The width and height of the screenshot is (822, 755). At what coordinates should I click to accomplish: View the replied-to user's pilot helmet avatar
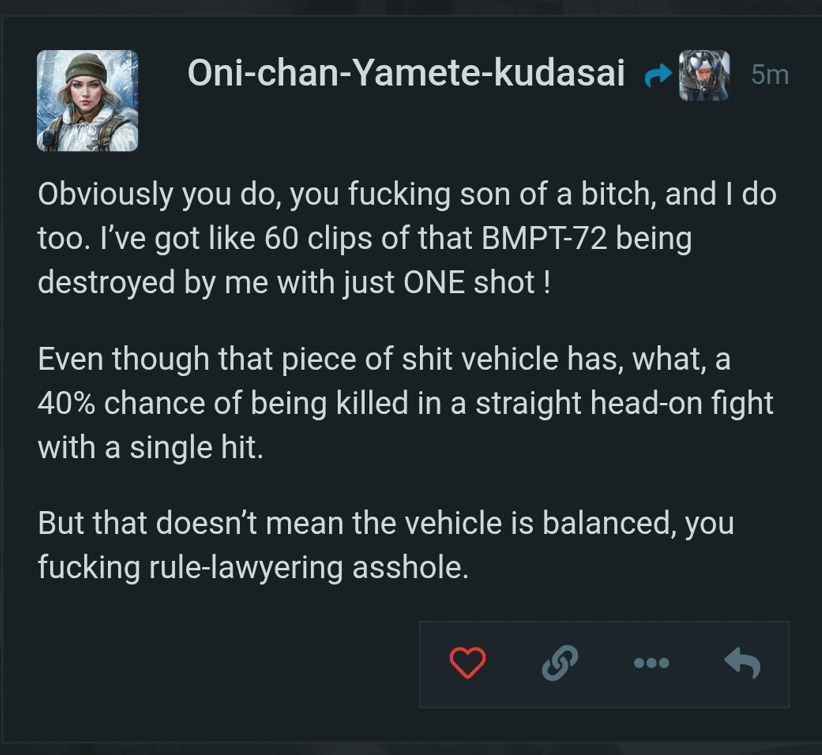coord(704,75)
